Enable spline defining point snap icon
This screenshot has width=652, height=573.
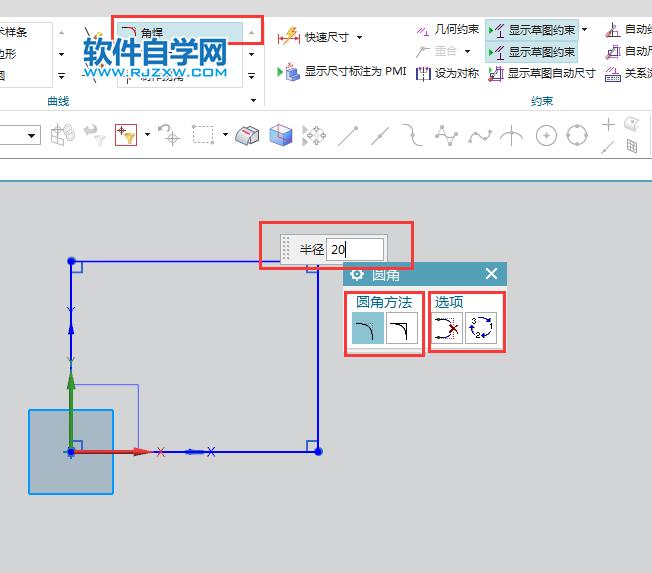(x=479, y=136)
